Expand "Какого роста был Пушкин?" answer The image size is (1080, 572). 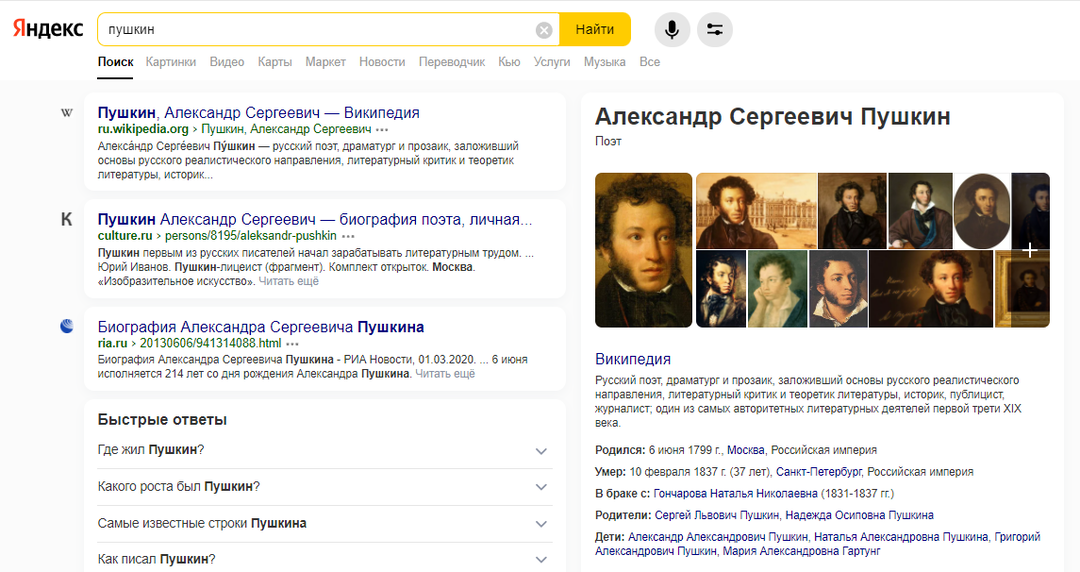coord(541,487)
